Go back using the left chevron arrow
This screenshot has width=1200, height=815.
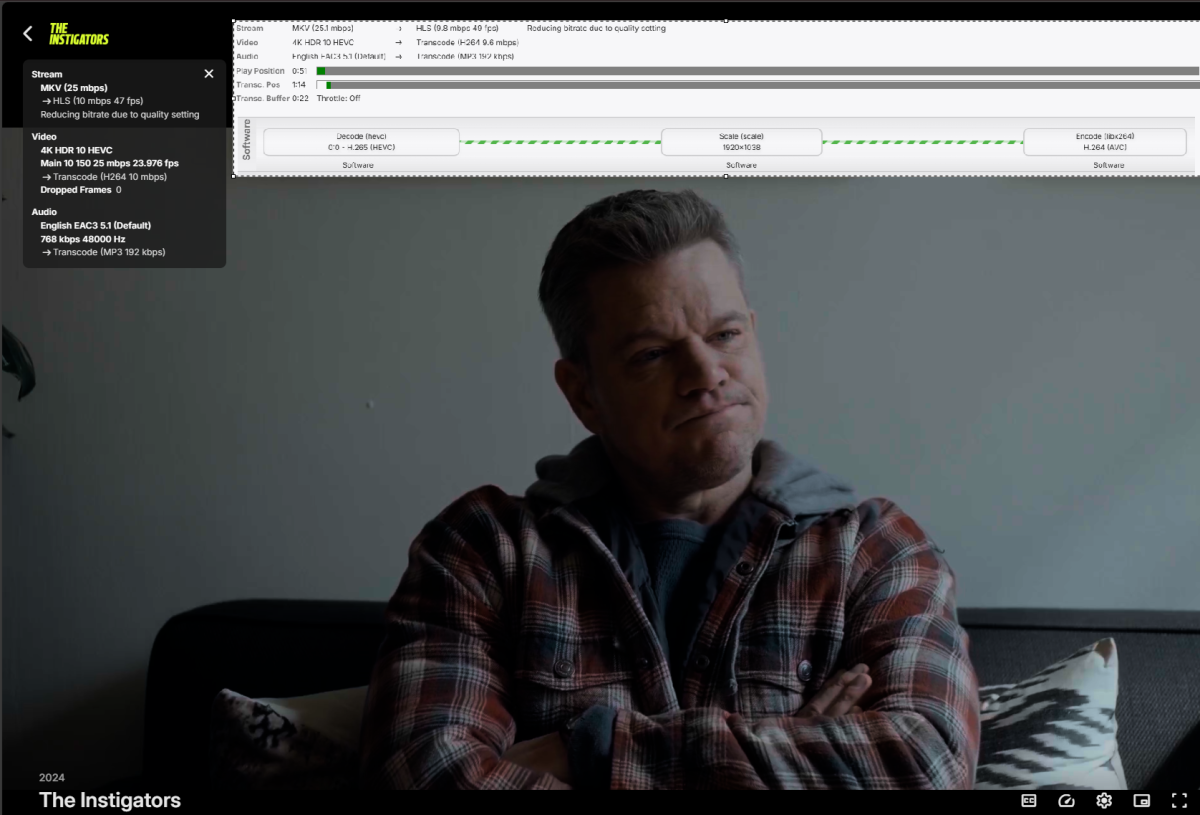(28, 33)
